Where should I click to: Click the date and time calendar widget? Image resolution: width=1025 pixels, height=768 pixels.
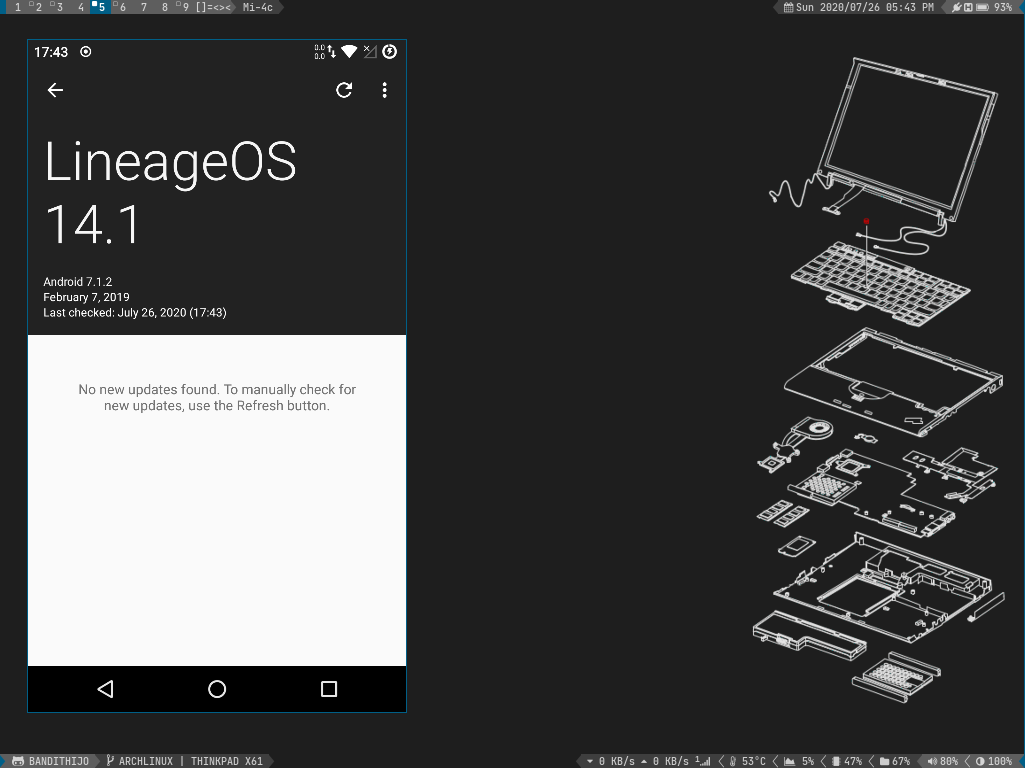coord(858,7)
